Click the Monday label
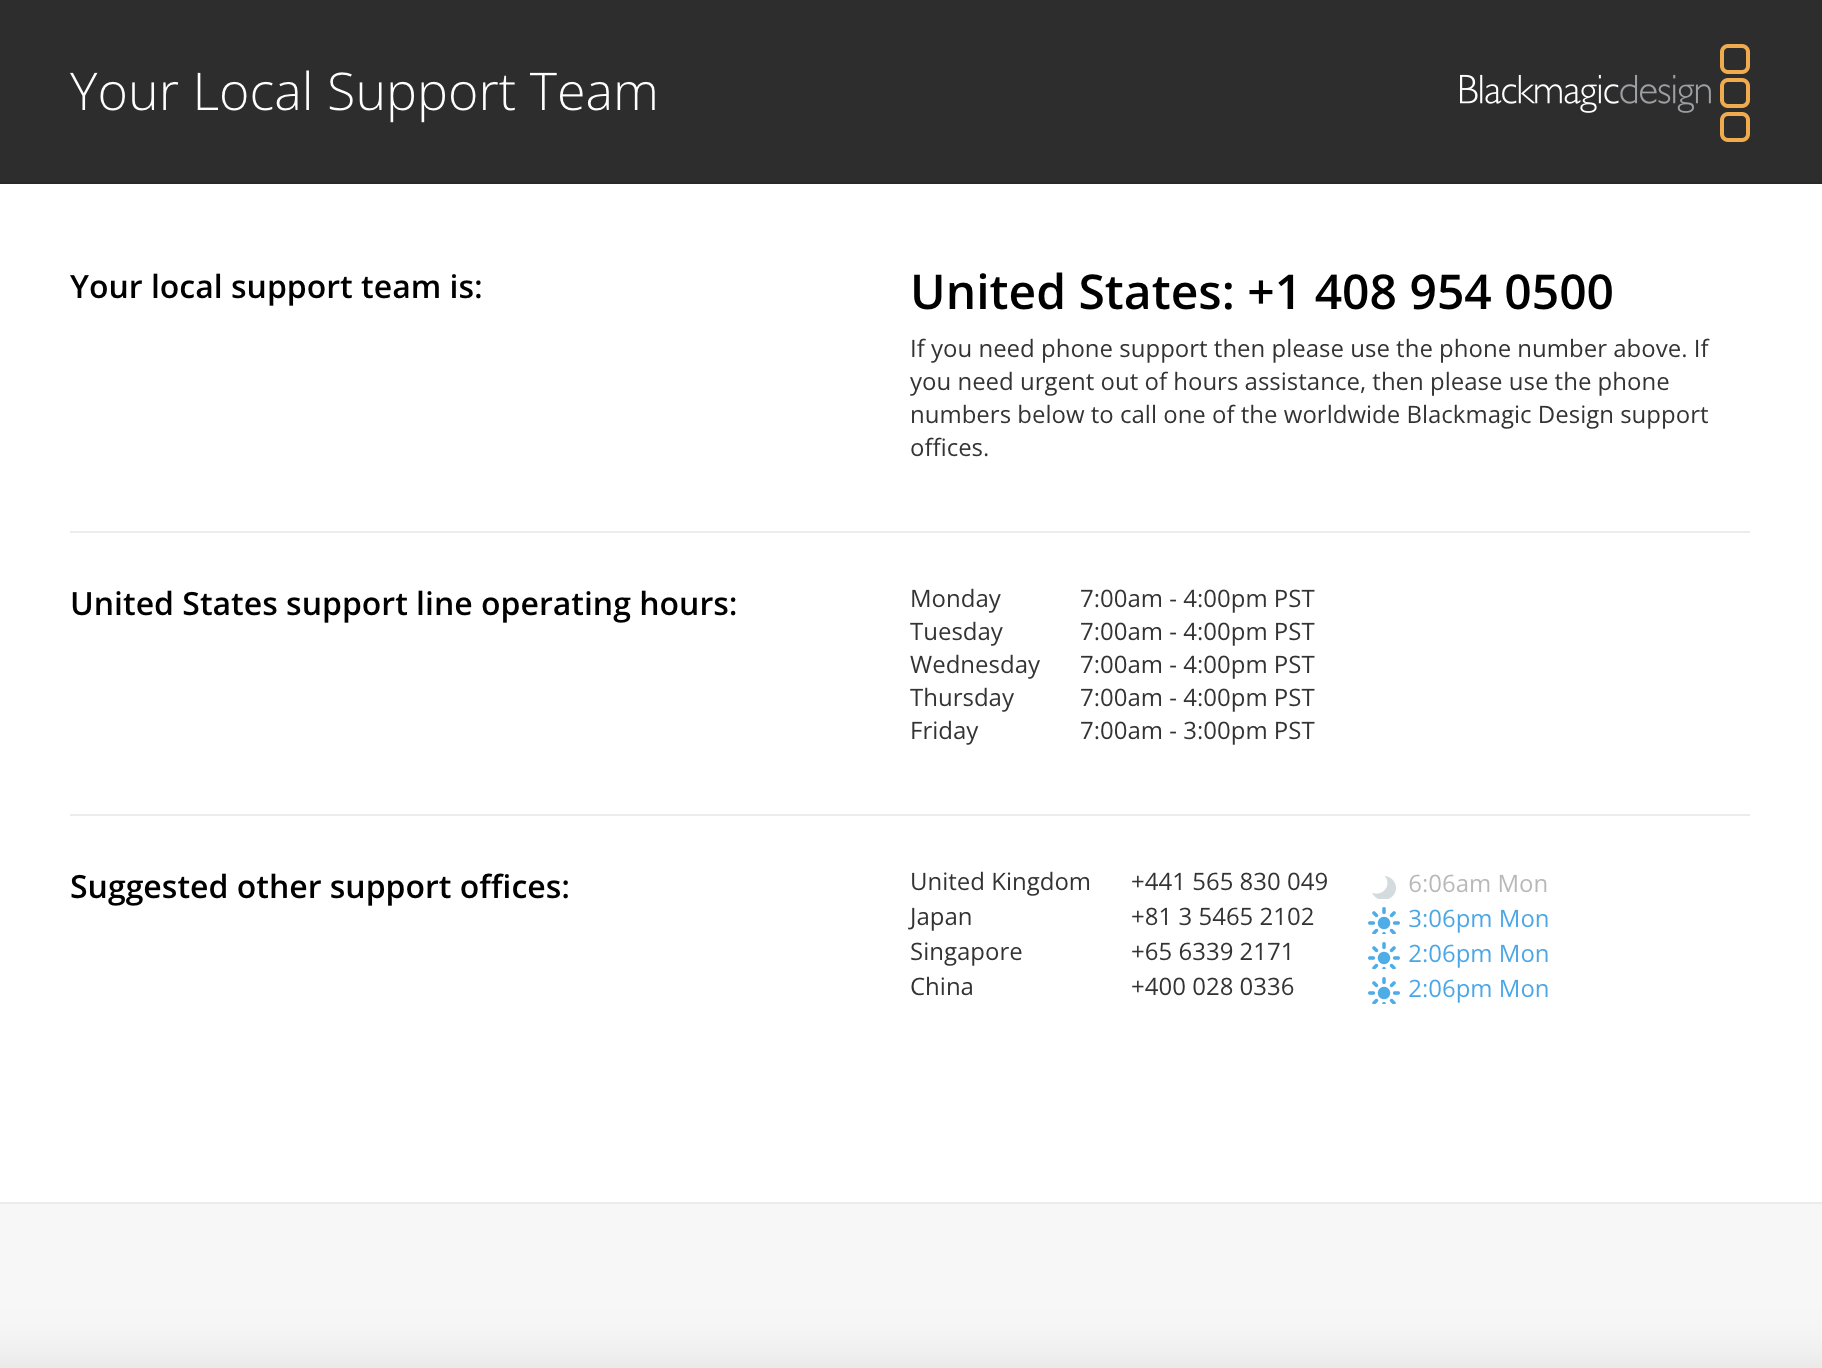 tap(955, 599)
